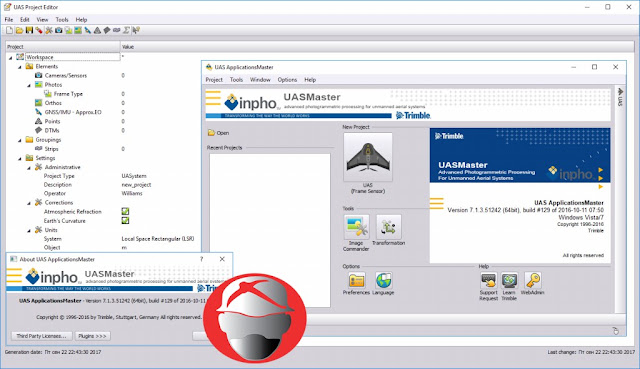
Task: Select the Strips tree item
Action: [51, 149]
